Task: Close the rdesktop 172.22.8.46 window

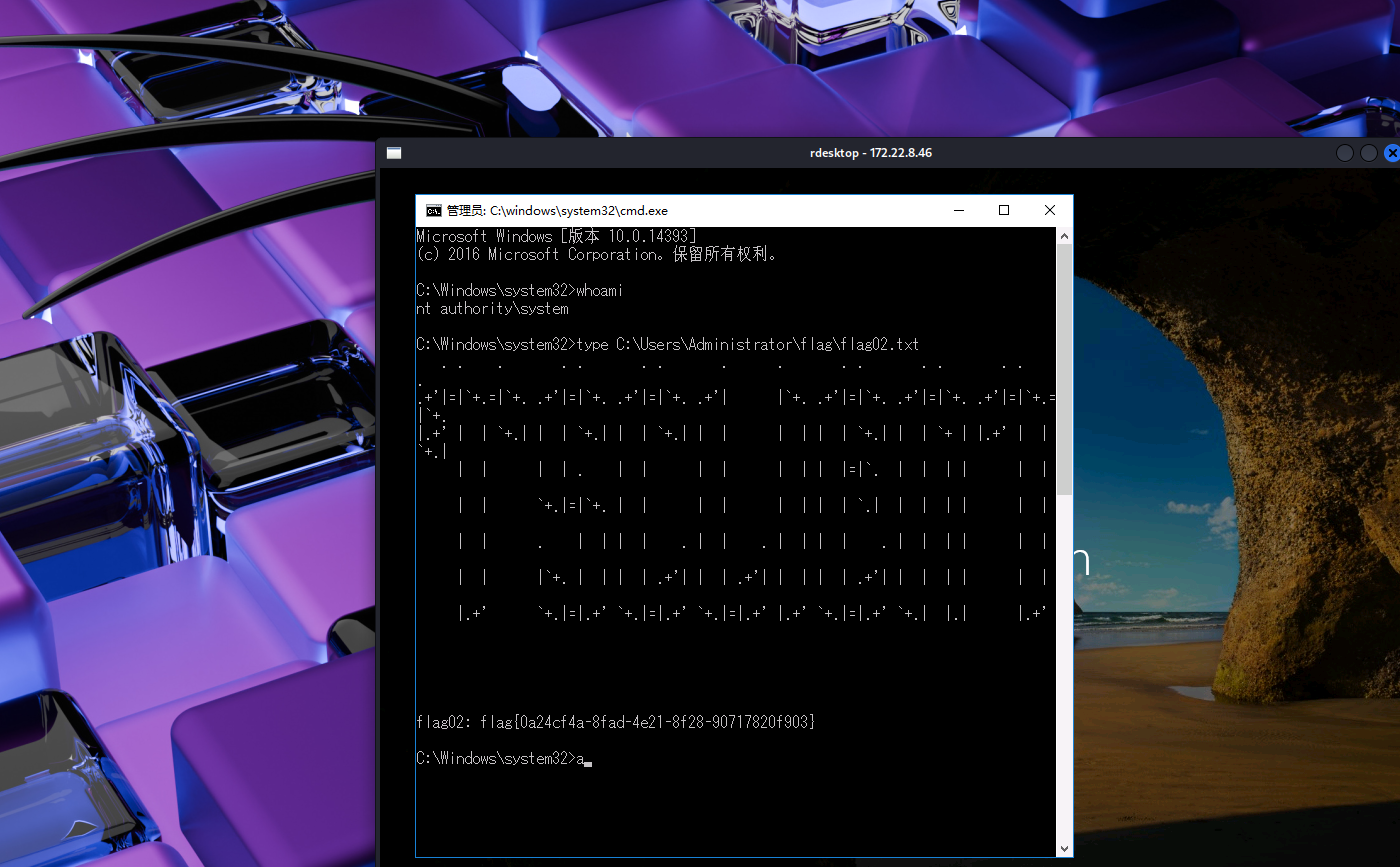Action: tap(1392, 153)
